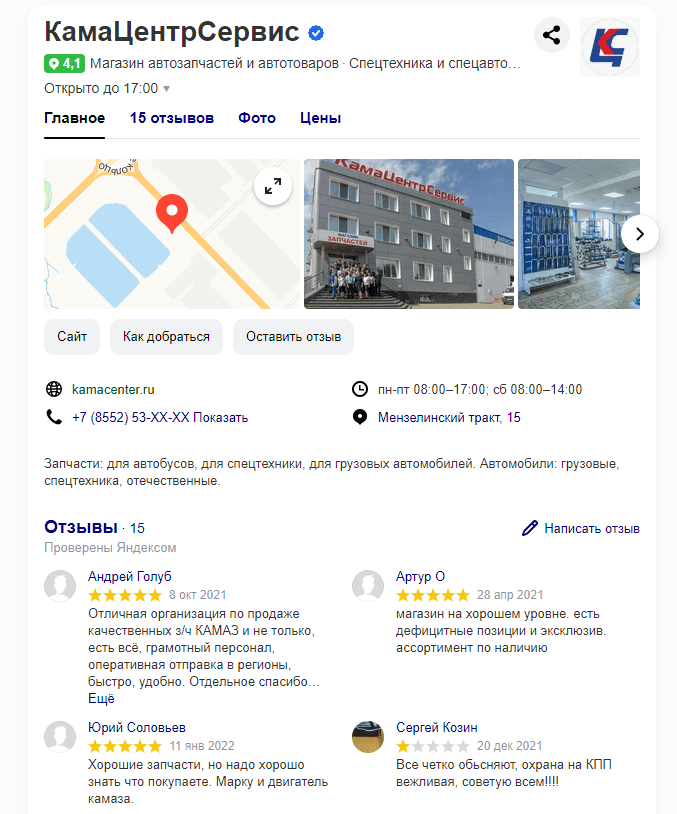
Task: Click the pencil icon to write a review
Action: pos(530,528)
